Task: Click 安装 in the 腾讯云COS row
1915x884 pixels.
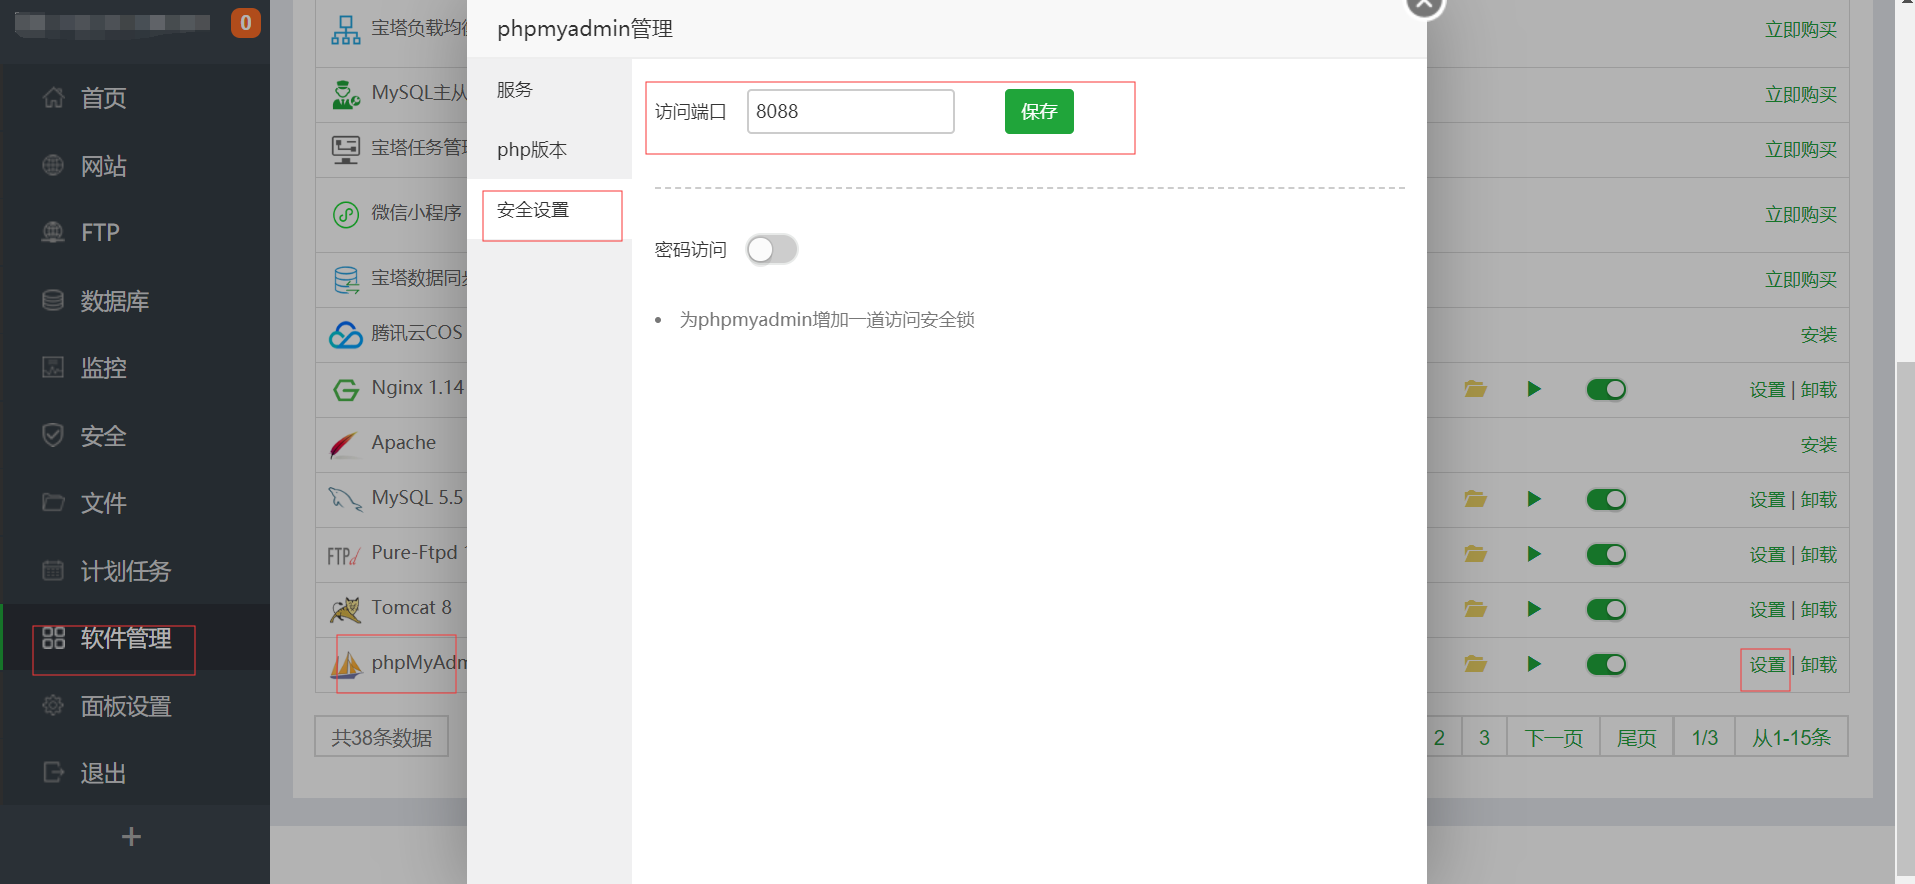Action: [x=1819, y=335]
